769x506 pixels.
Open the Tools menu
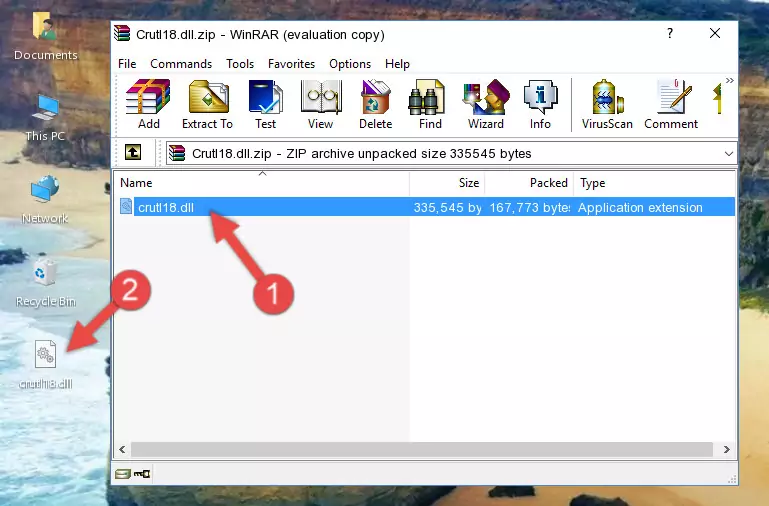tap(240, 64)
